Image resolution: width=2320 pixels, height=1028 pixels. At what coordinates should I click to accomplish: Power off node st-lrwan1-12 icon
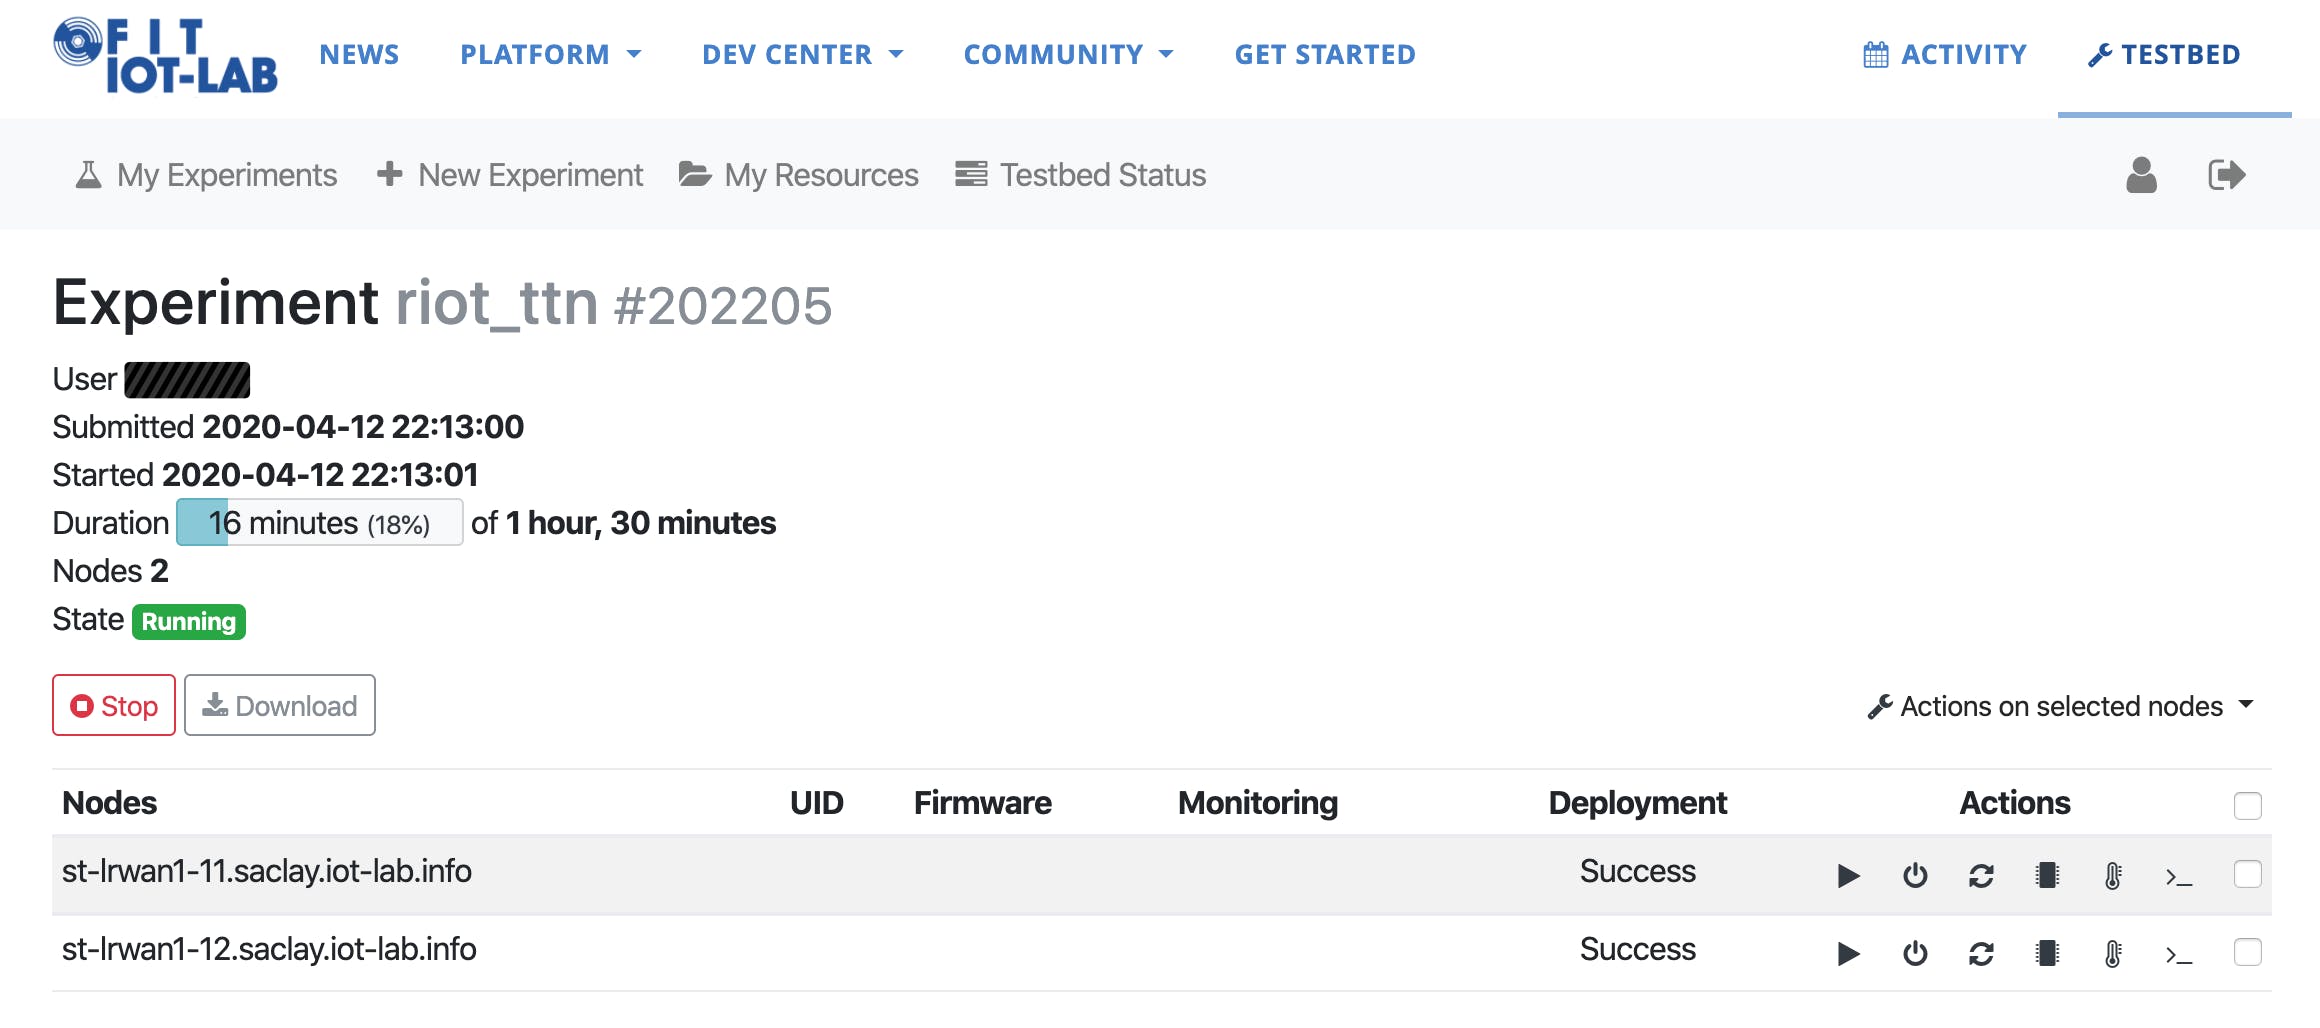pyautogui.click(x=1915, y=954)
